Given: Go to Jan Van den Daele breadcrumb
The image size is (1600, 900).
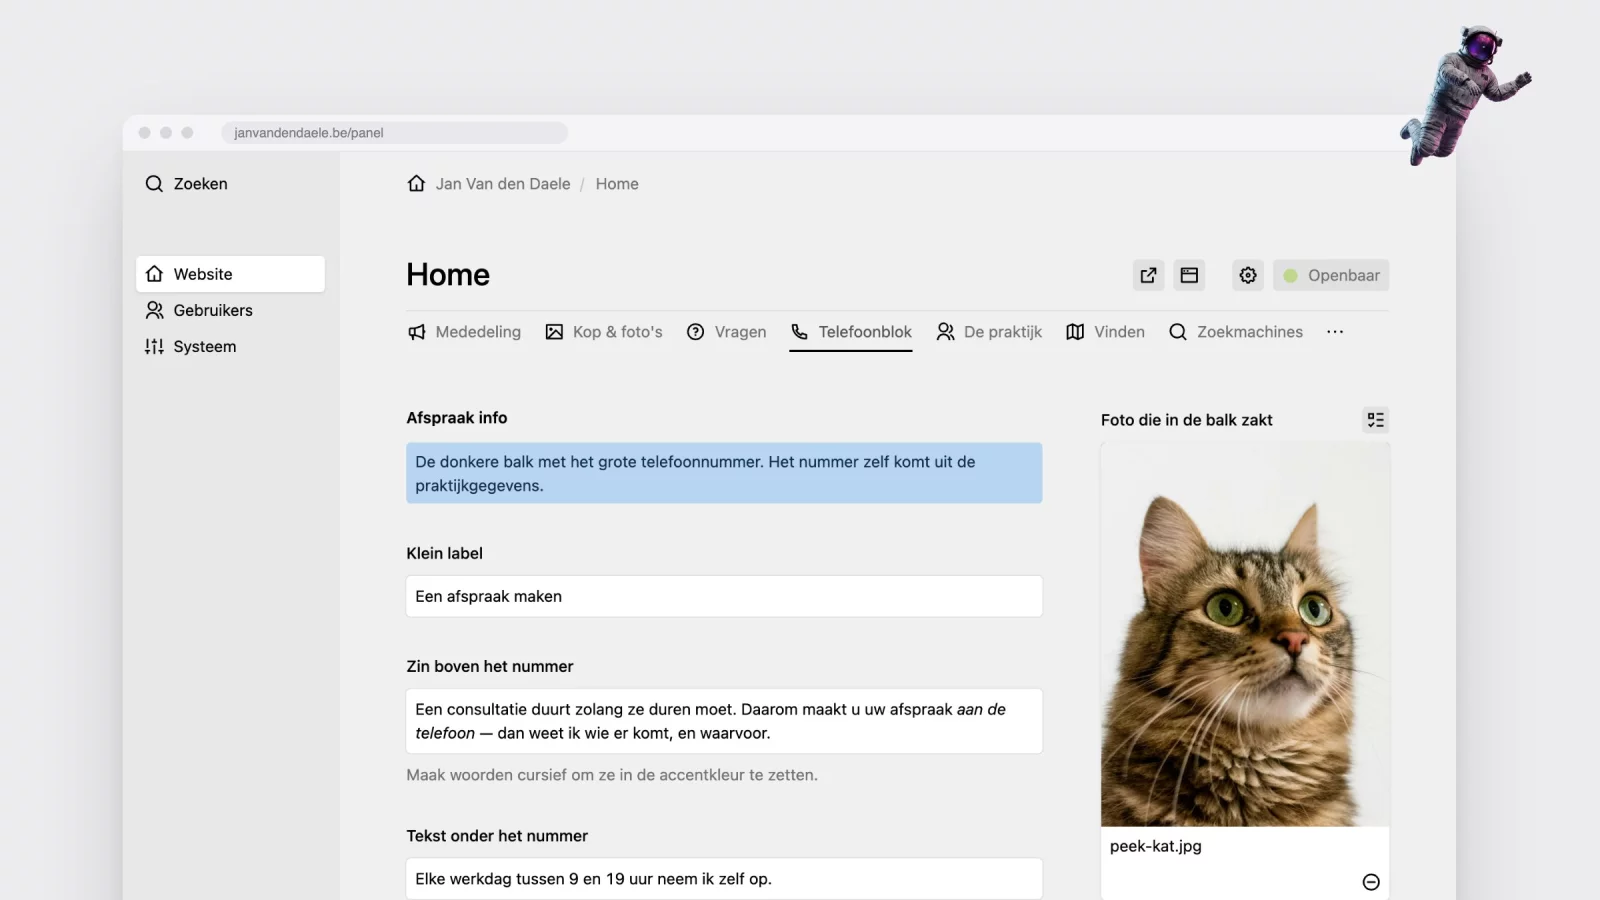Looking at the screenshot, I should click(x=503, y=184).
